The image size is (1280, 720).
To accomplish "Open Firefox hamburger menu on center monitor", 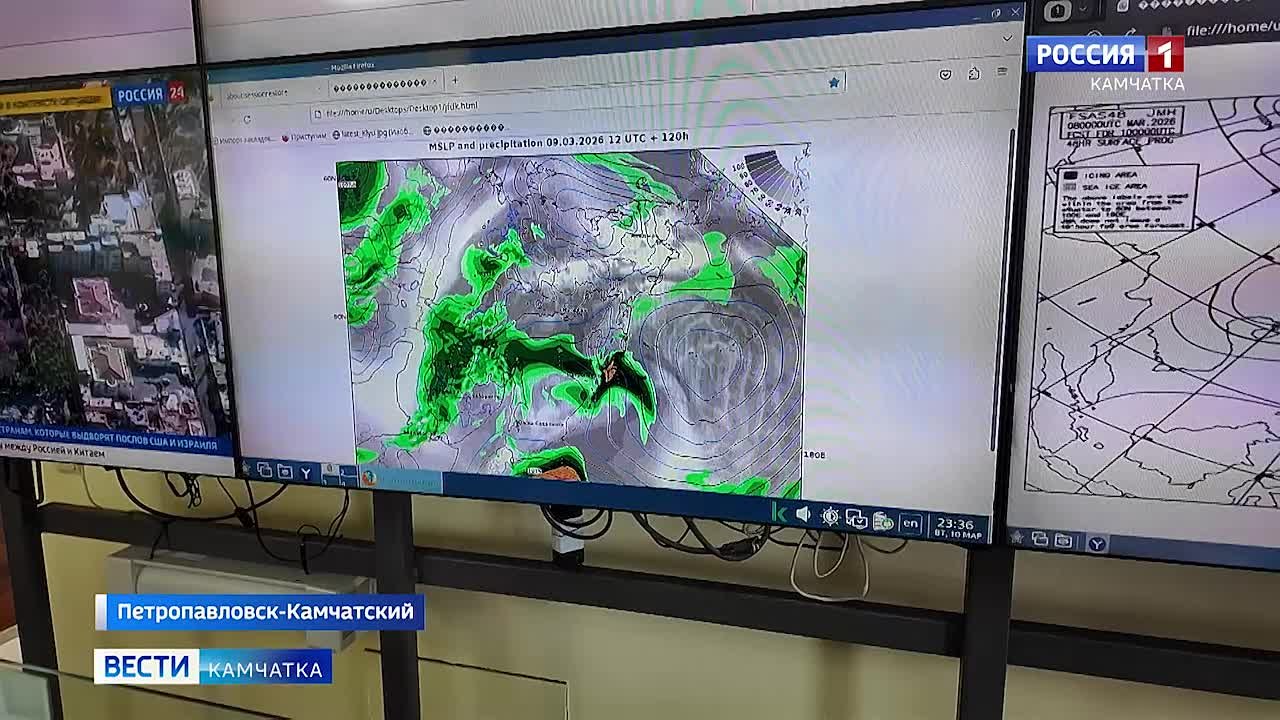I will click(1002, 73).
